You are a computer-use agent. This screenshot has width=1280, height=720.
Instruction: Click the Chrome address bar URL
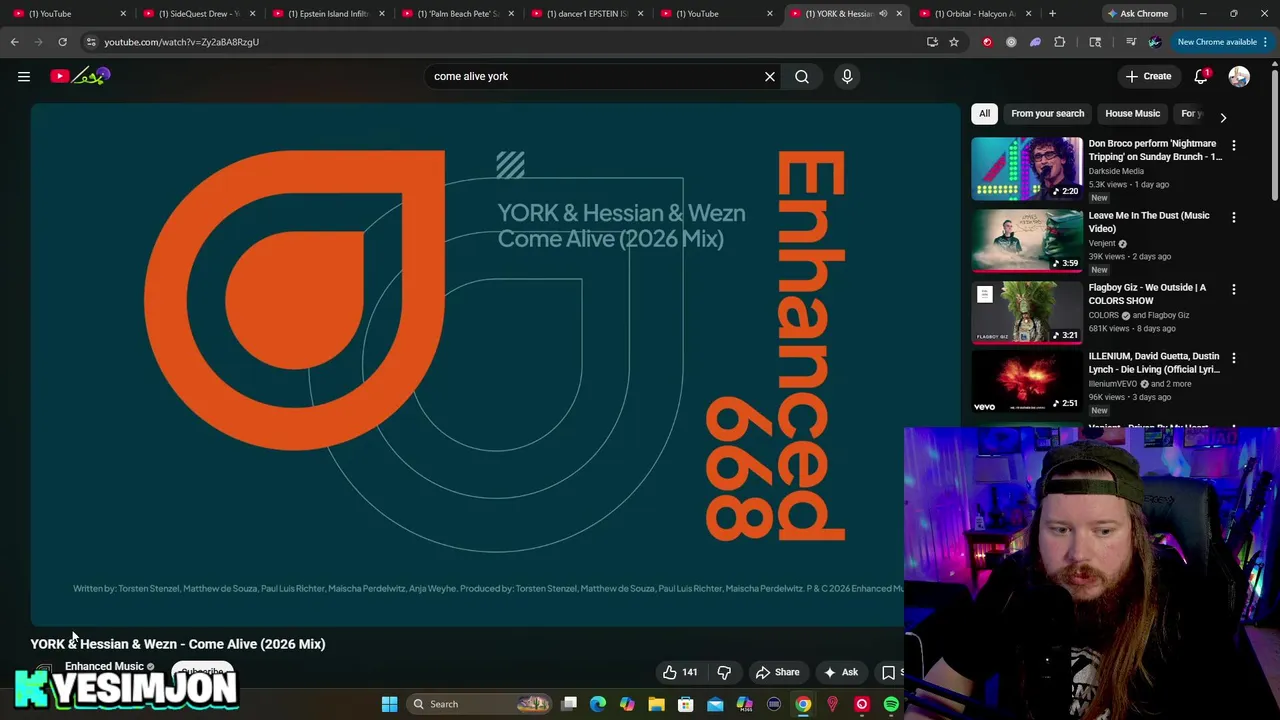181,42
